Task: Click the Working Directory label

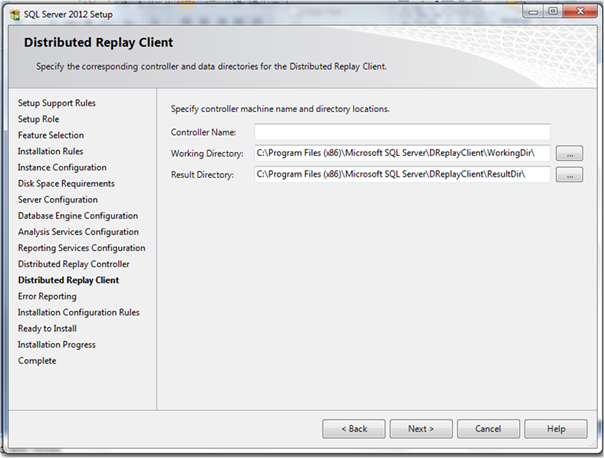Action: click(207, 154)
